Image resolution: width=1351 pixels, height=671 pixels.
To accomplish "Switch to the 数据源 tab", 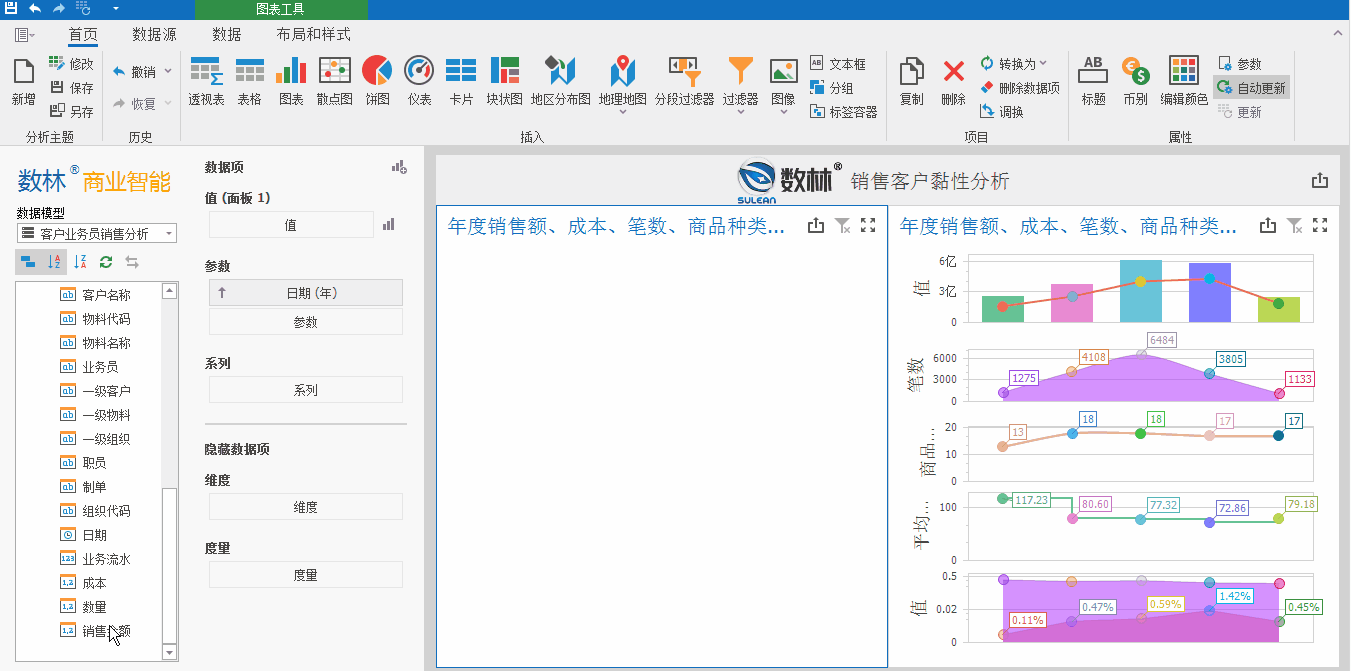I will [x=154, y=34].
